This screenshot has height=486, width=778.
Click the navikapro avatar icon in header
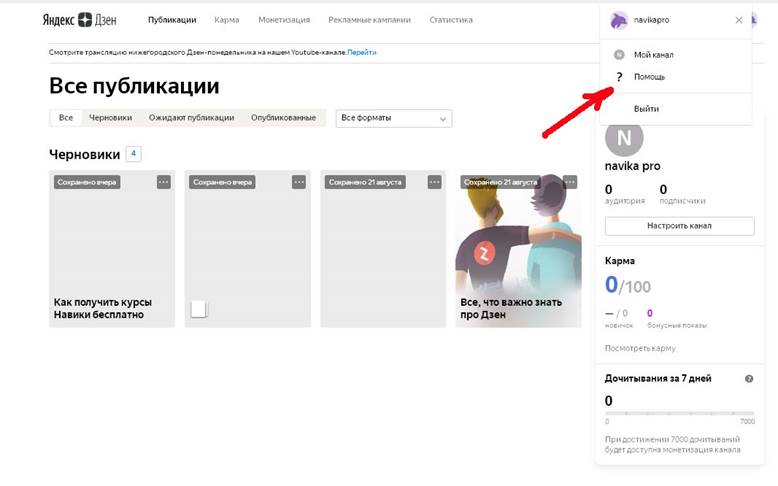[619, 20]
